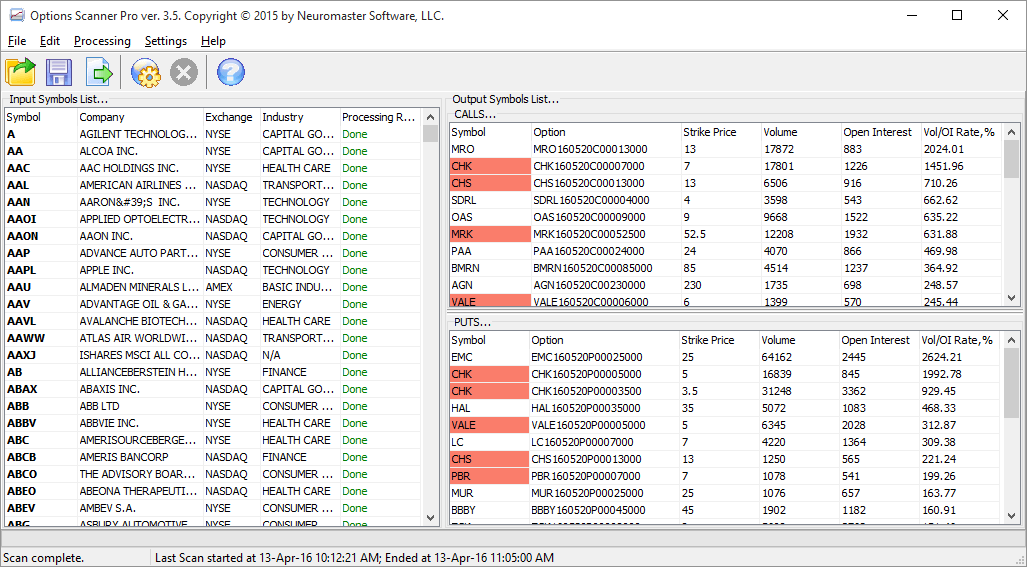Open the Settings menu
Image resolution: width=1027 pixels, height=567 pixels.
pyautogui.click(x=166, y=41)
